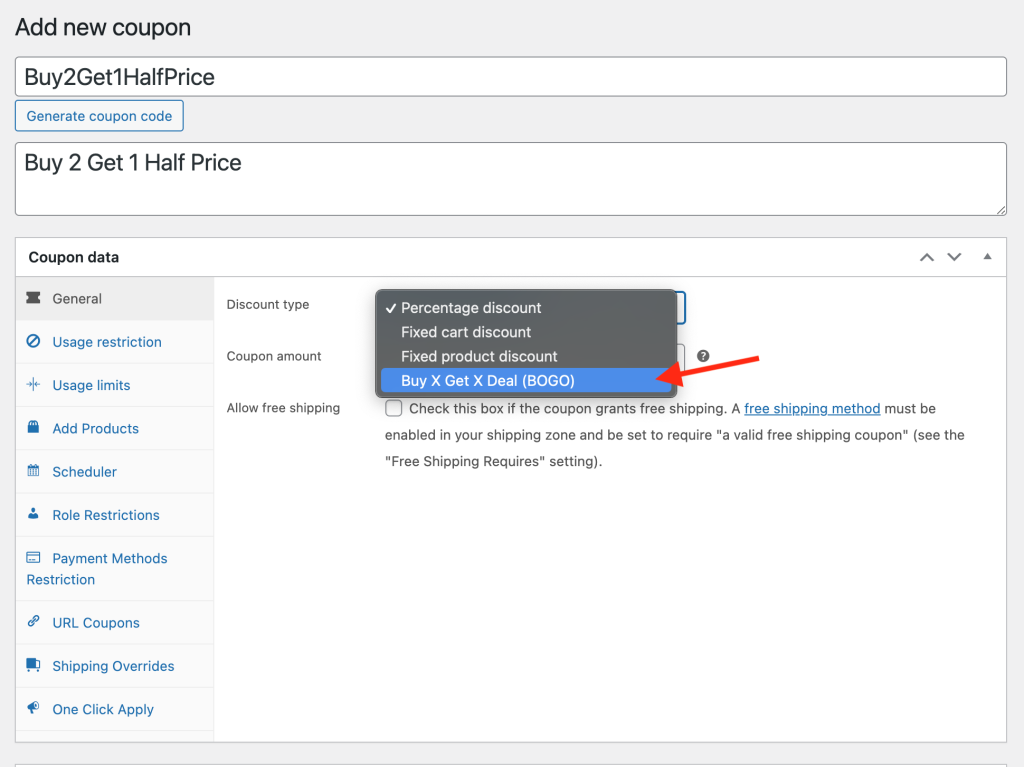Move Coupon data panel down
Image resolution: width=1024 pixels, height=767 pixels.
954,257
